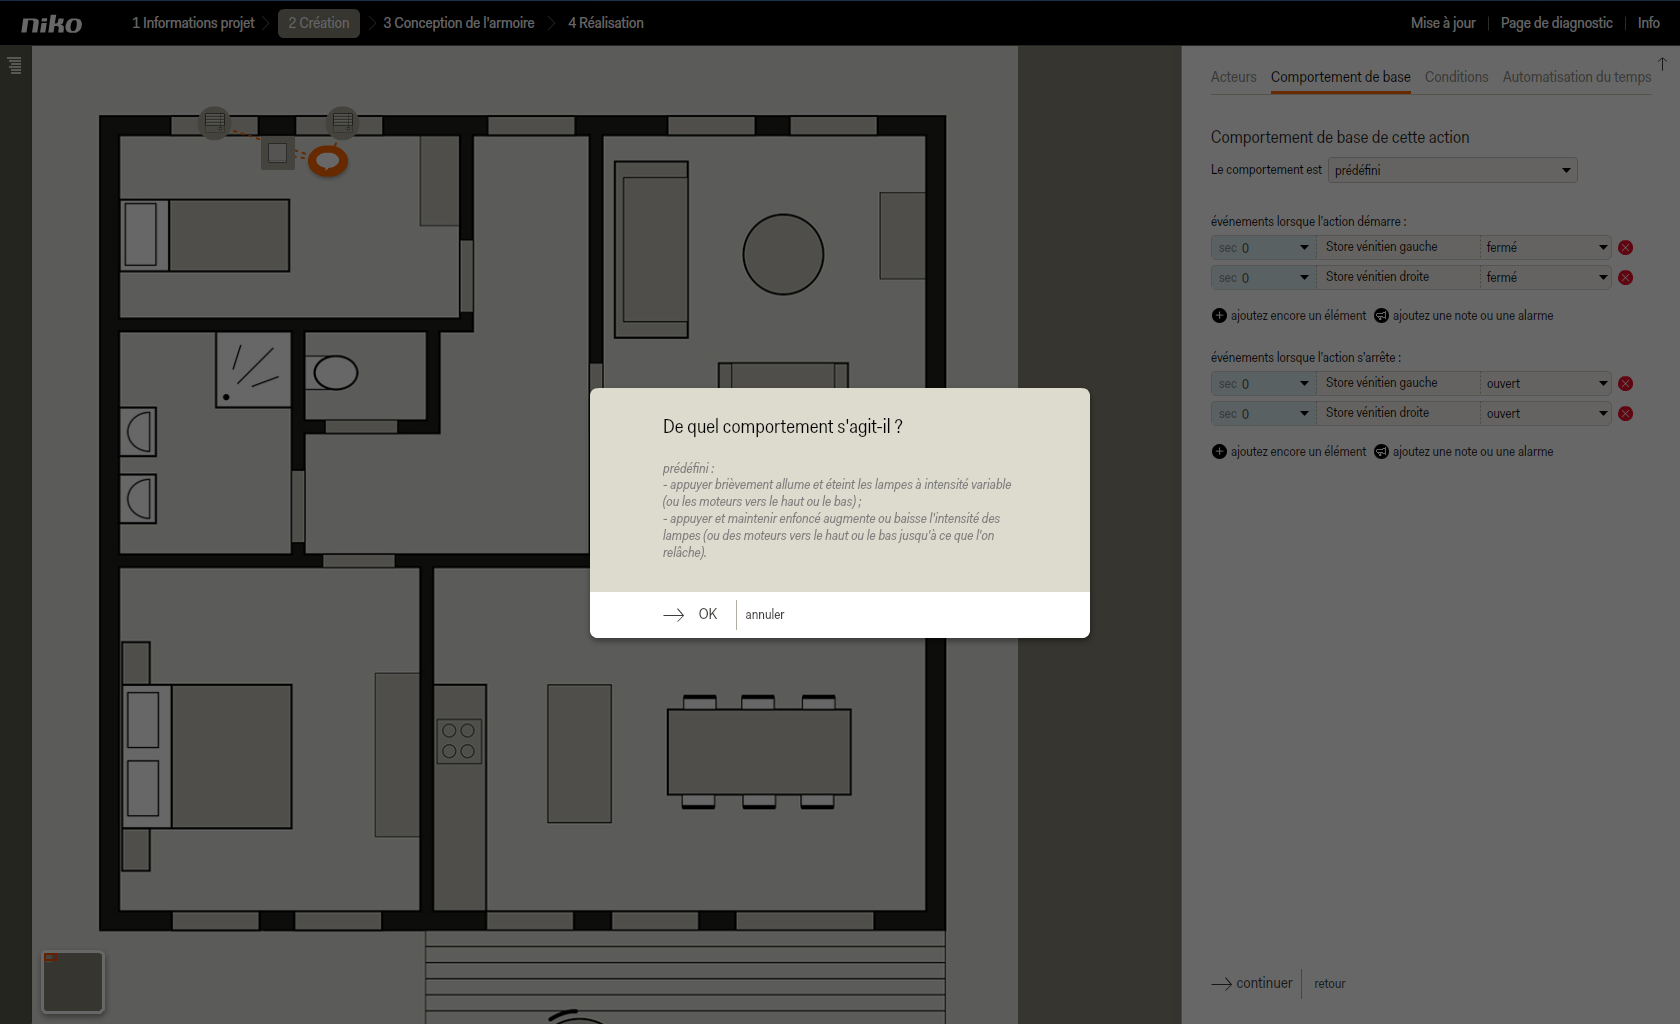
Task: Click the arrow icon beside continuer
Action: click(x=1221, y=984)
